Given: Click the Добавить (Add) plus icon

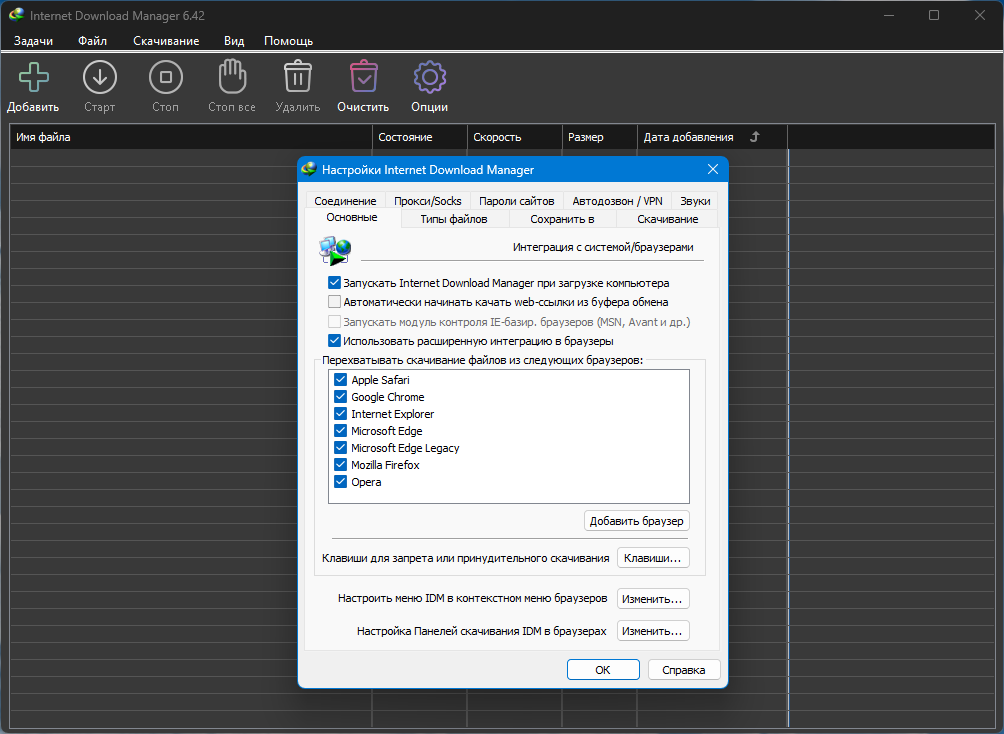Looking at the screenshot, I should pos(33,78).
